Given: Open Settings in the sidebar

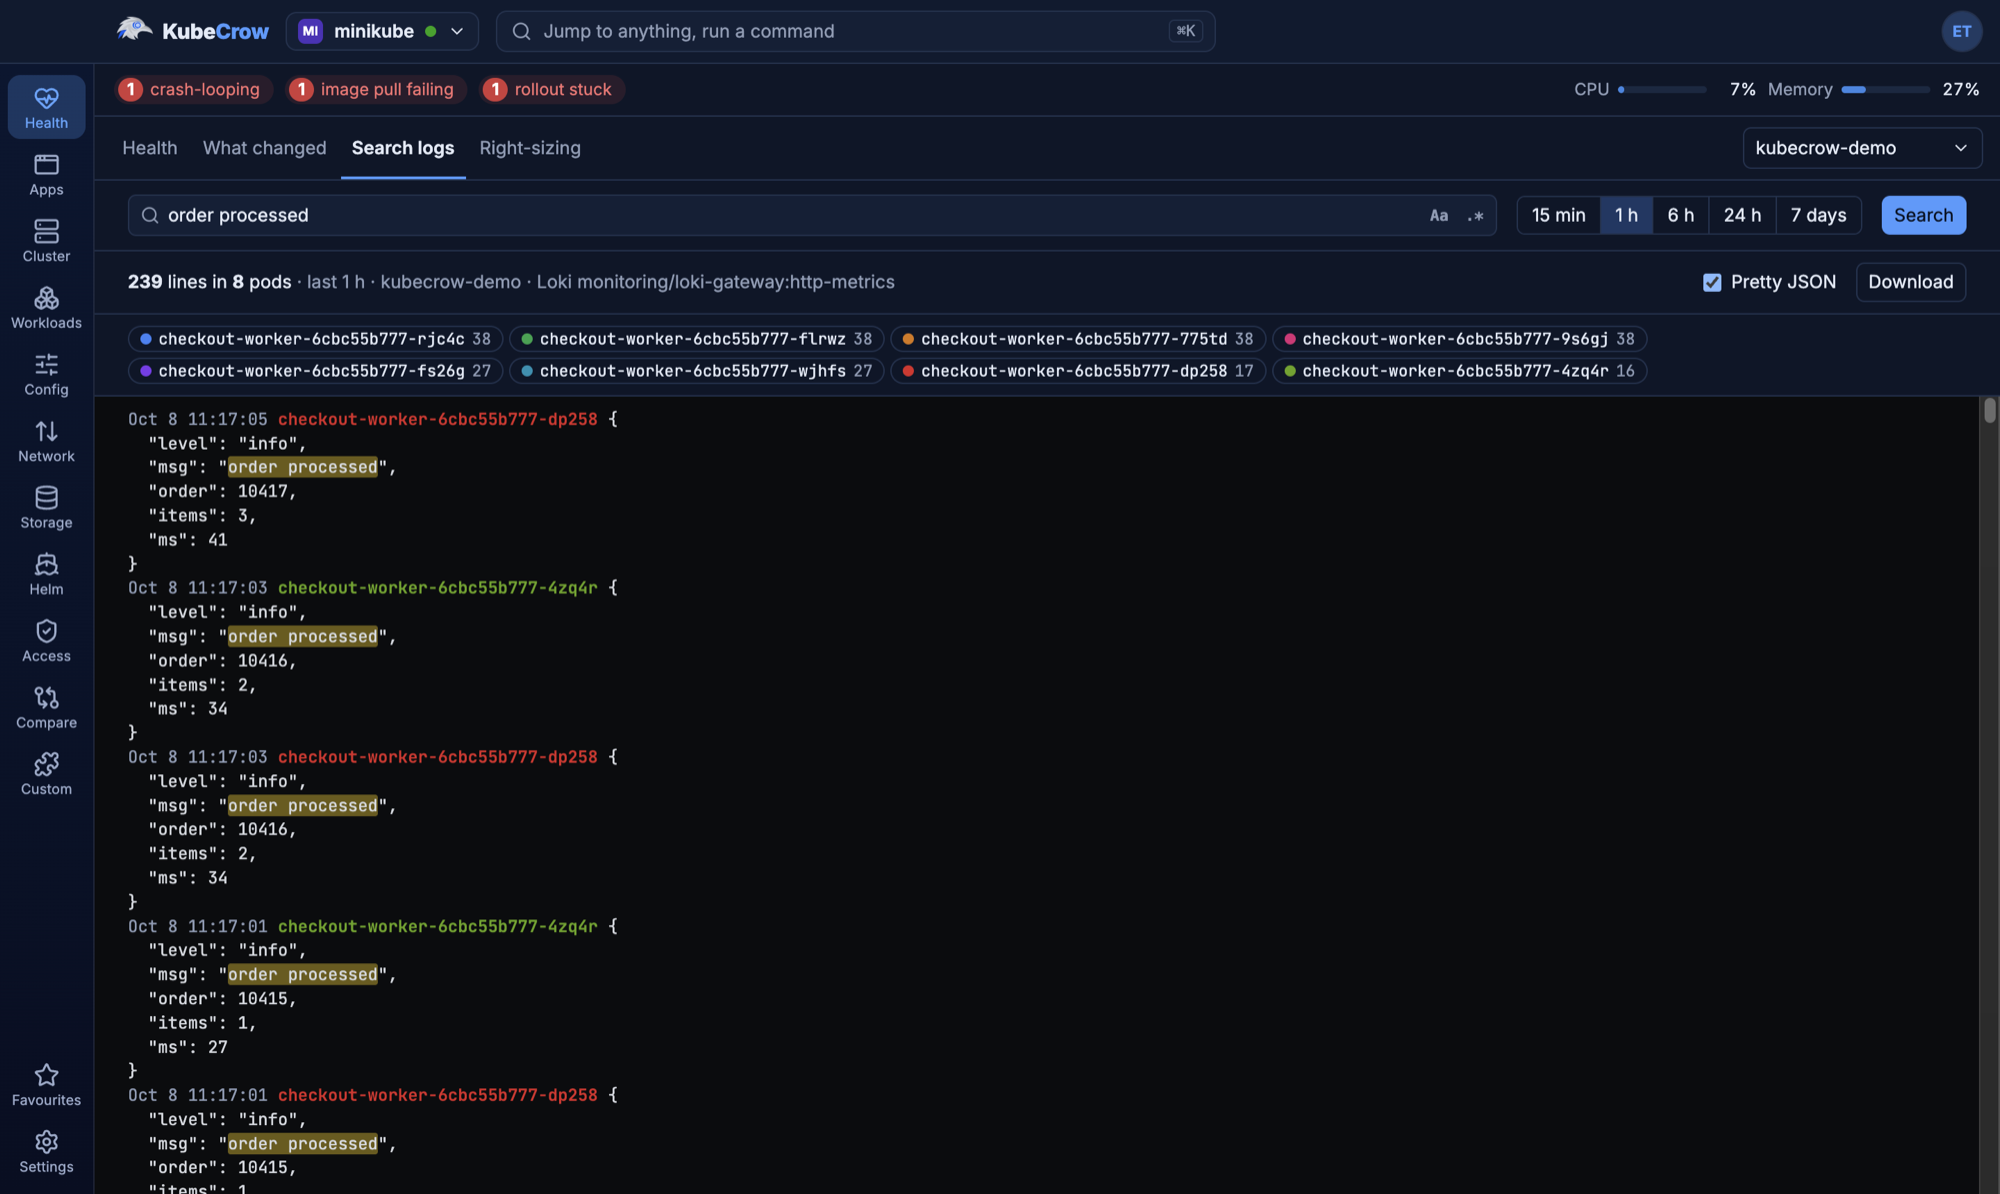Looking at the screenshot, I should [46, 1152].
